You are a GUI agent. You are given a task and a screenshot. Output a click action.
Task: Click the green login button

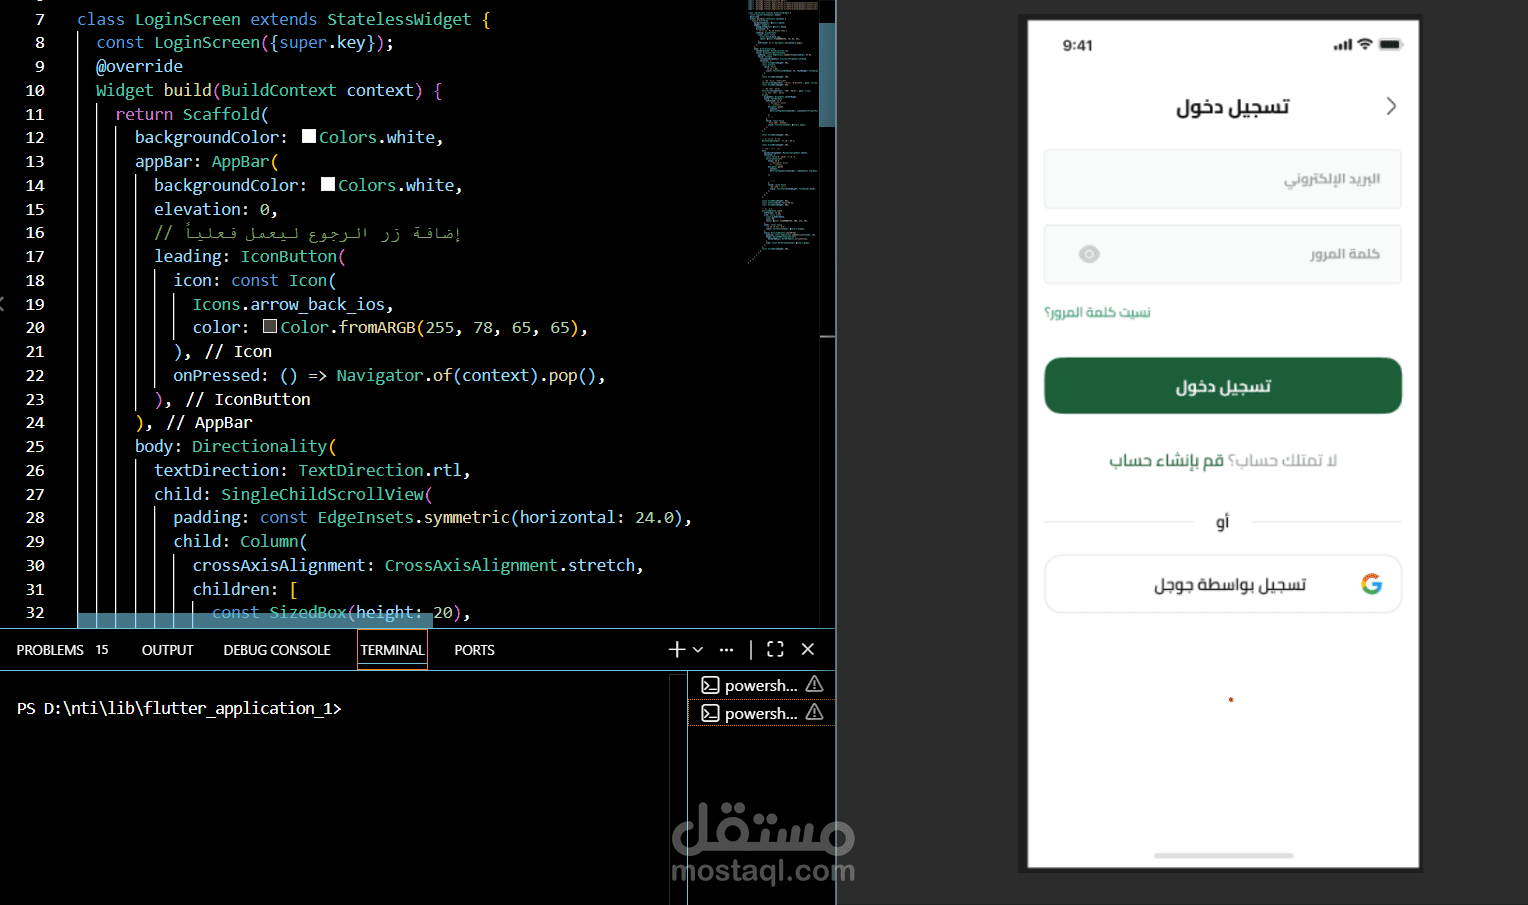(1222, 386)
